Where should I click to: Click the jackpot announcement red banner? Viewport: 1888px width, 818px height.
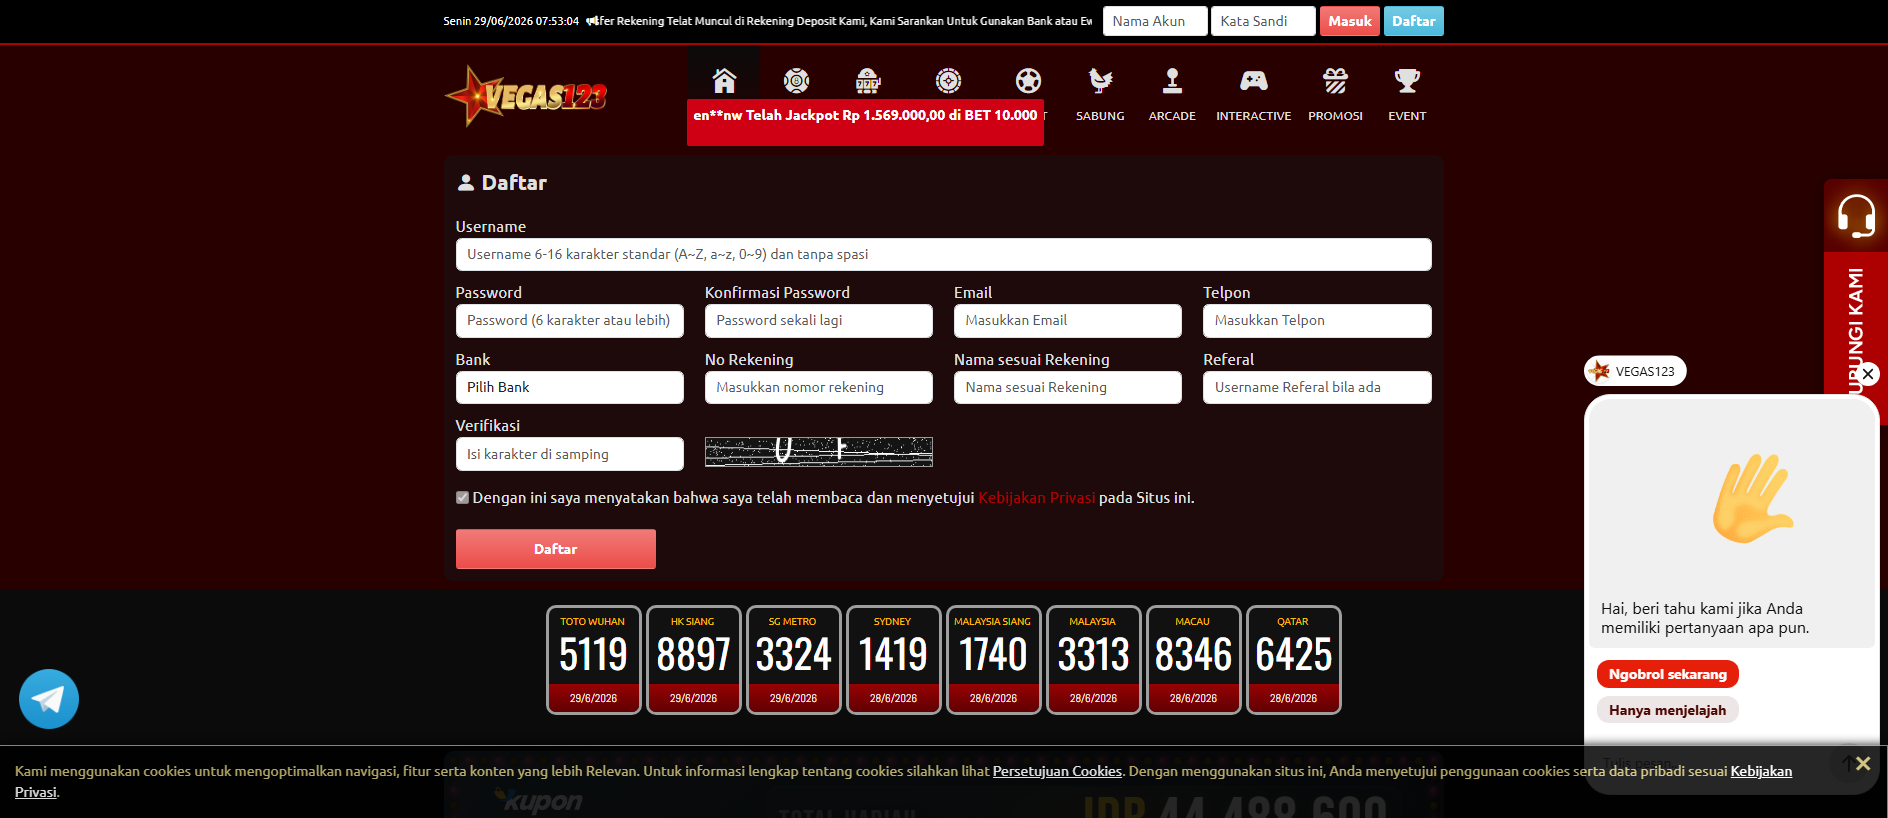(x=865, y=122)
